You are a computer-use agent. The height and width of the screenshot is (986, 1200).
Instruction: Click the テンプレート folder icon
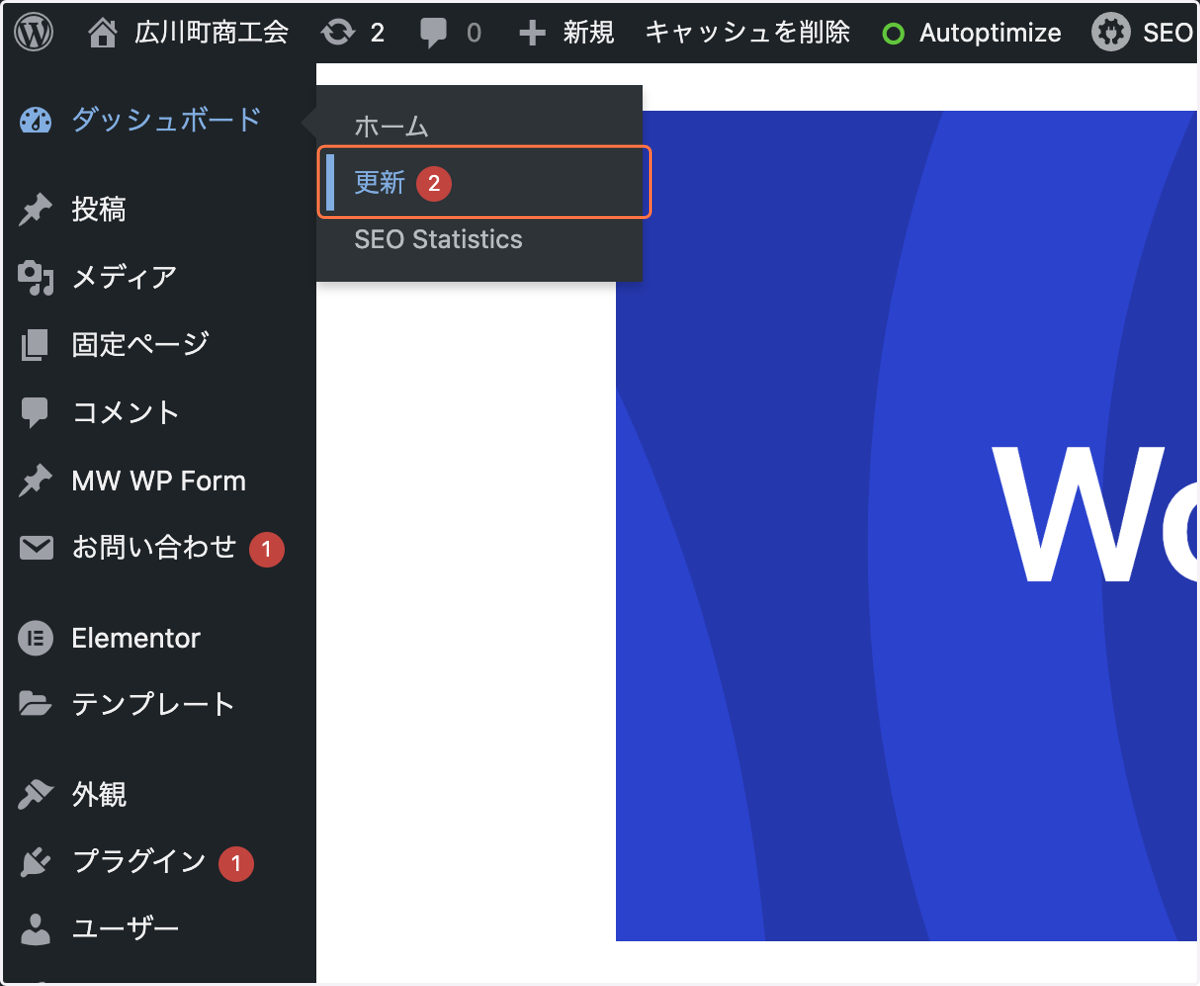35,705
